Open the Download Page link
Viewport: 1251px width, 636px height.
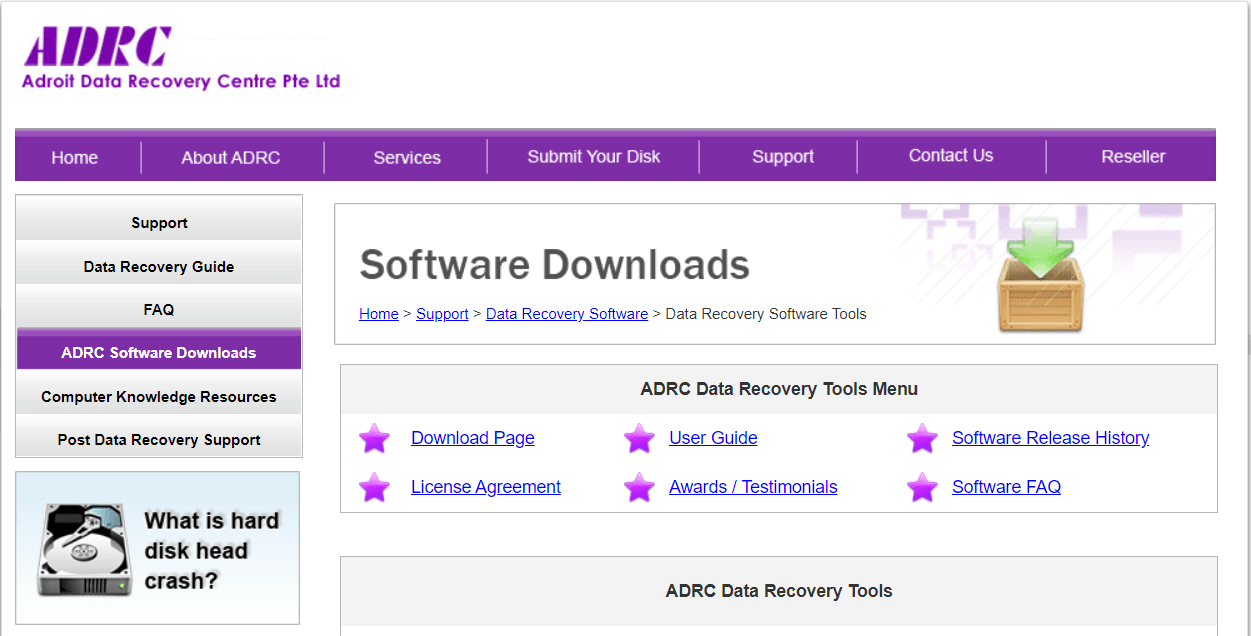[x=473, y=438]
